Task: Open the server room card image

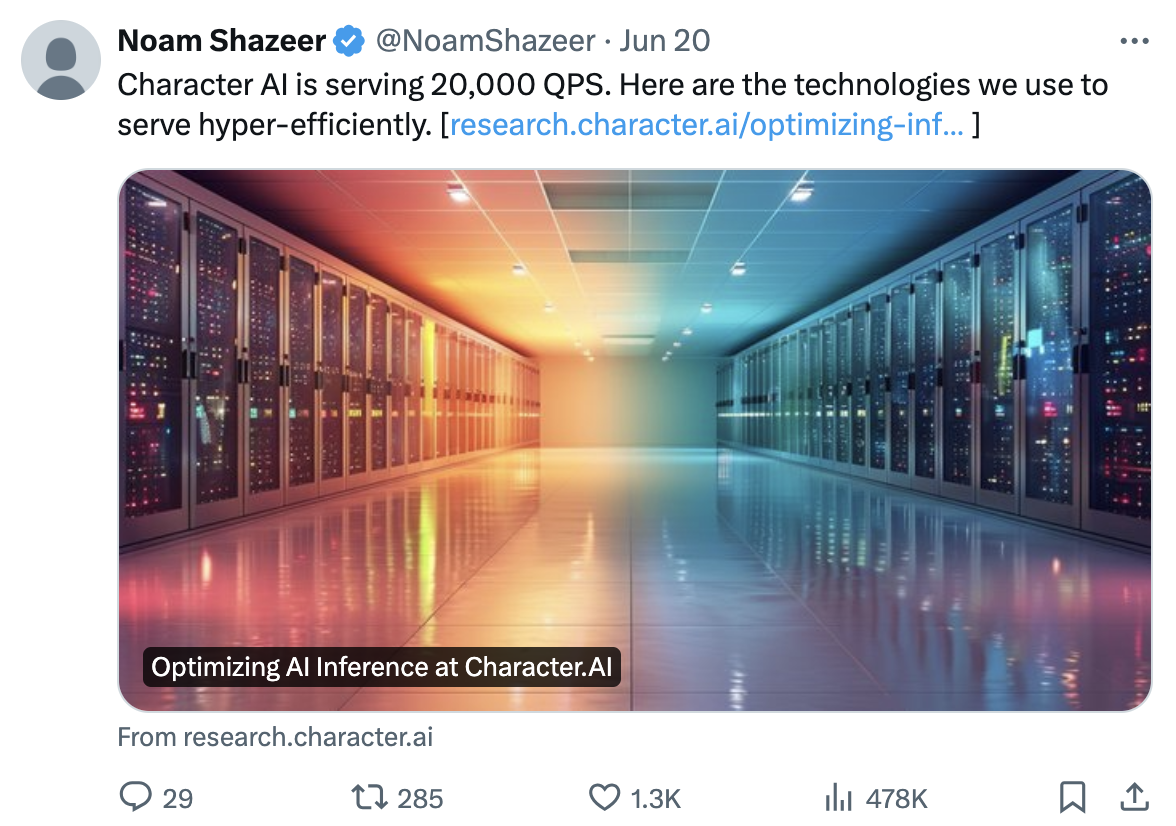Action: click(634, 440)
